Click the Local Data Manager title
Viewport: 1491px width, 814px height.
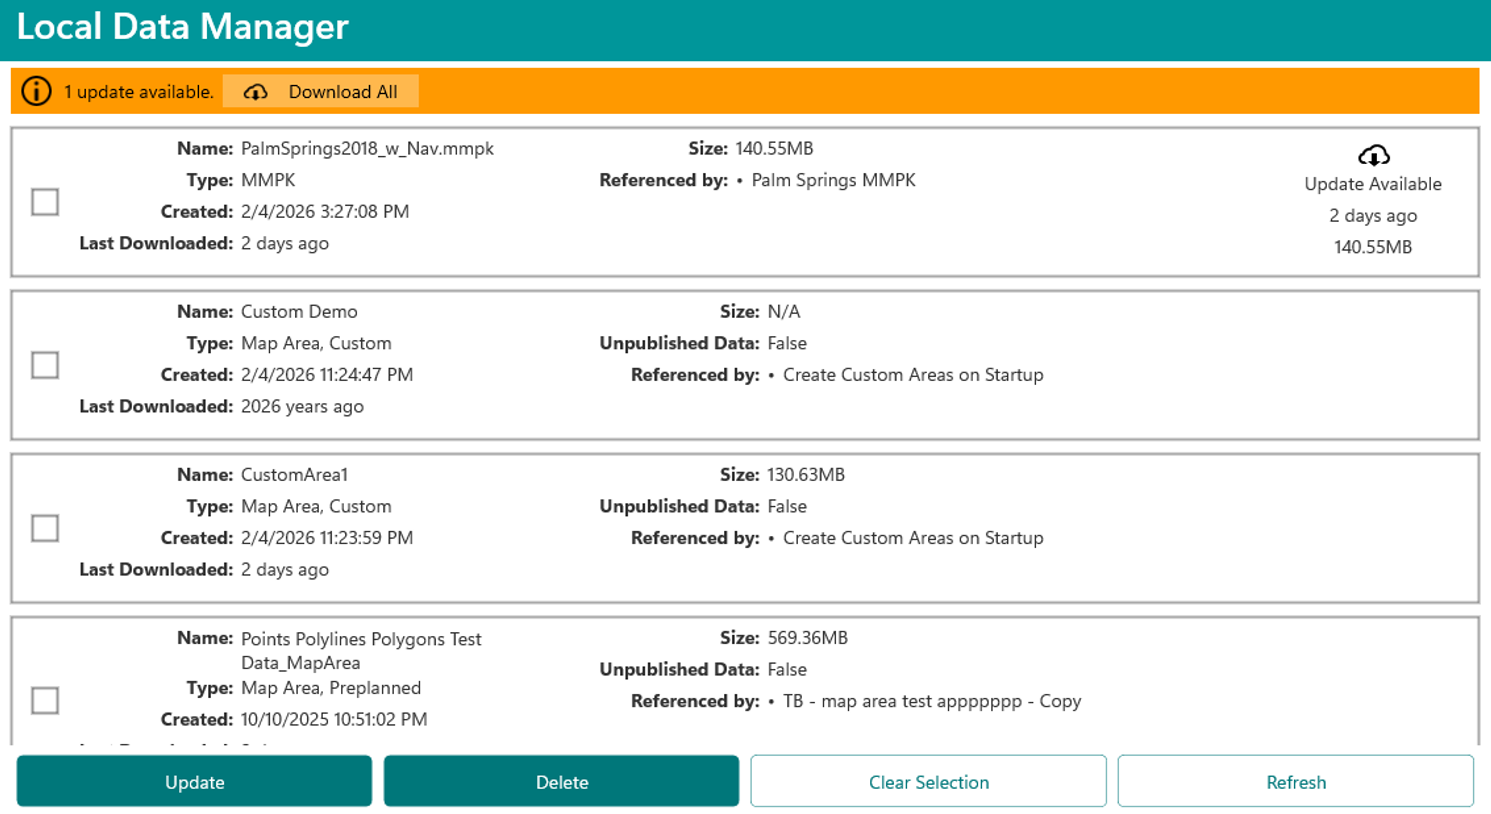point(182,27)
